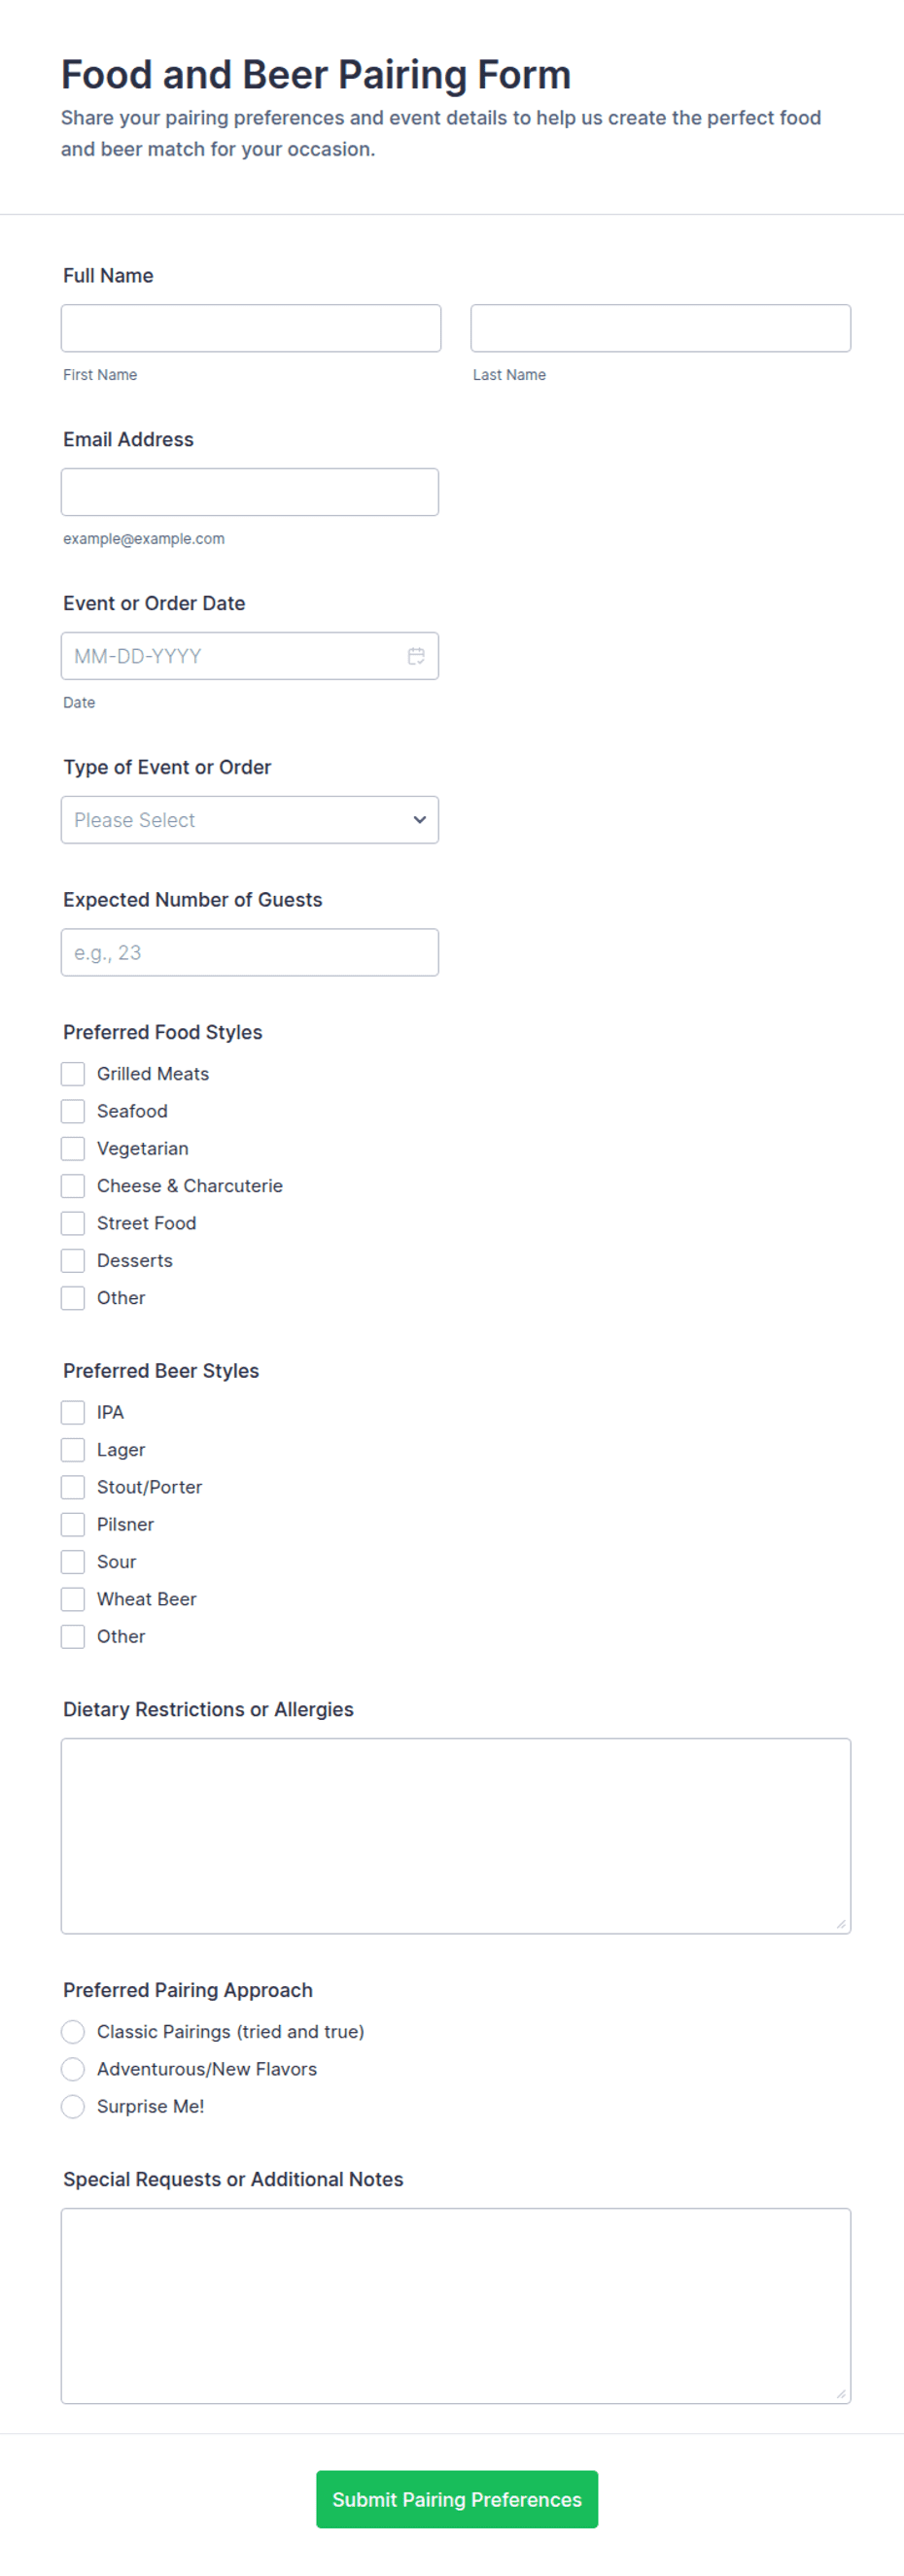Grab the Special Requests textarea resize handle
This screenshot has width=904, height=2576.
(x=841, y=2394)
